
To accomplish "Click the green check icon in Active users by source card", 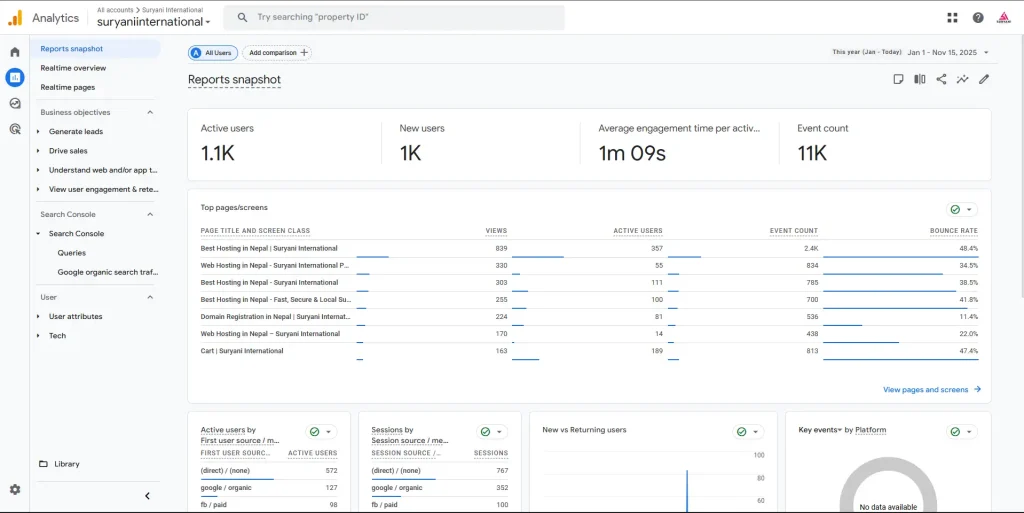I will 315,431.
